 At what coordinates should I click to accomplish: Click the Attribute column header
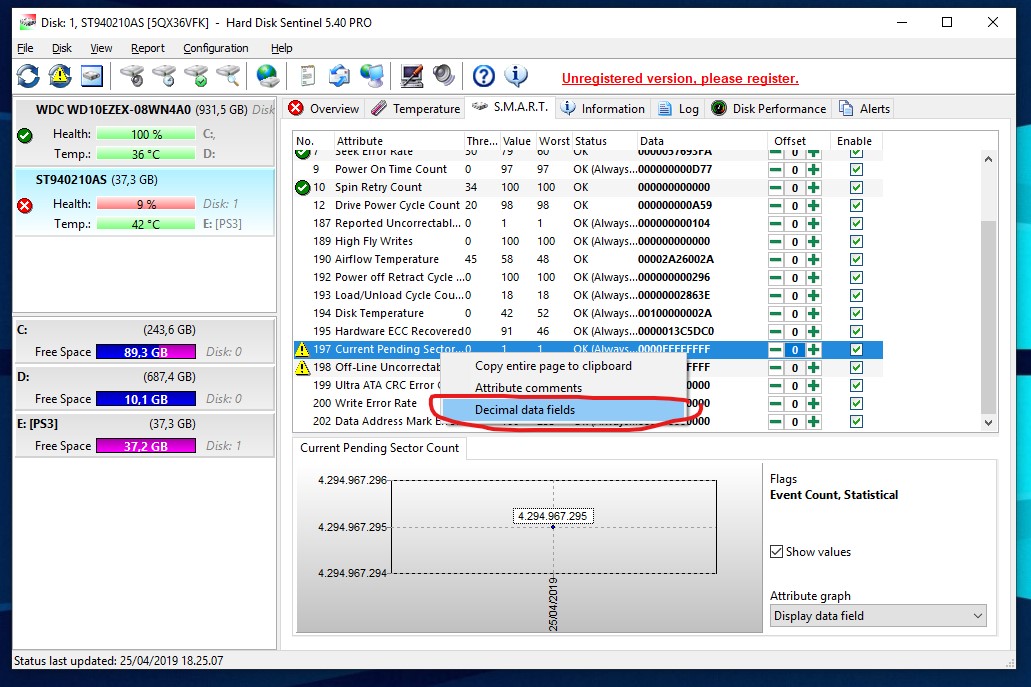pyautogui.click(x=398, y=141)
